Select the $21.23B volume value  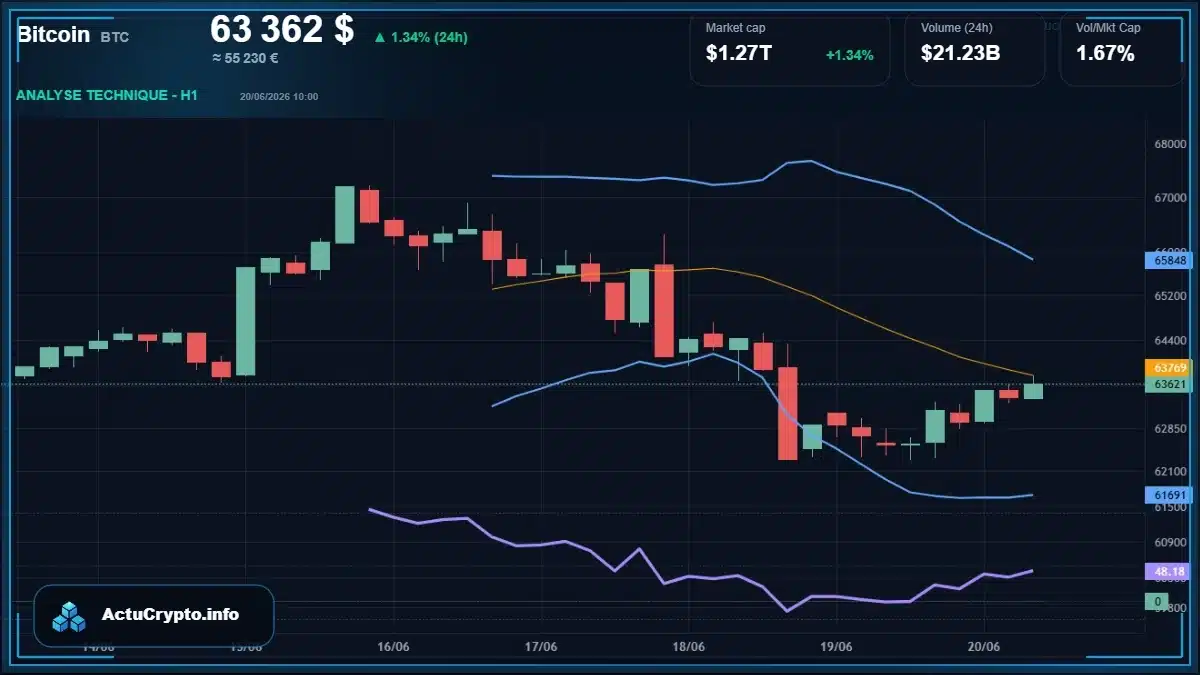960,54
